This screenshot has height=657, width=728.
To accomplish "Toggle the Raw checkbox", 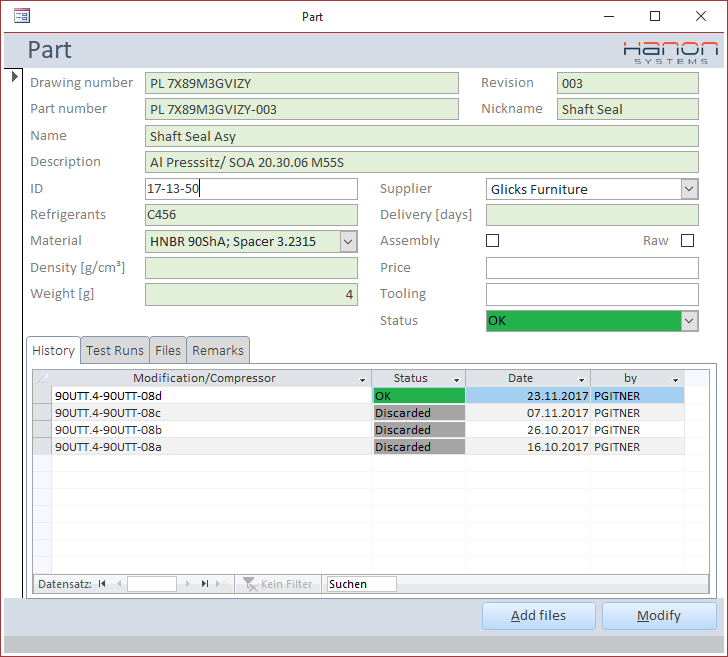I will coord(687,241).
